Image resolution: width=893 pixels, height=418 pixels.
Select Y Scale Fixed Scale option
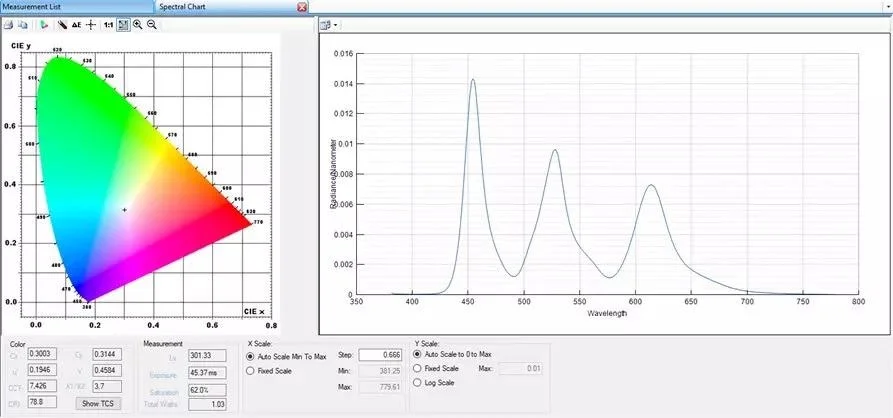click(x=436, y=368)
